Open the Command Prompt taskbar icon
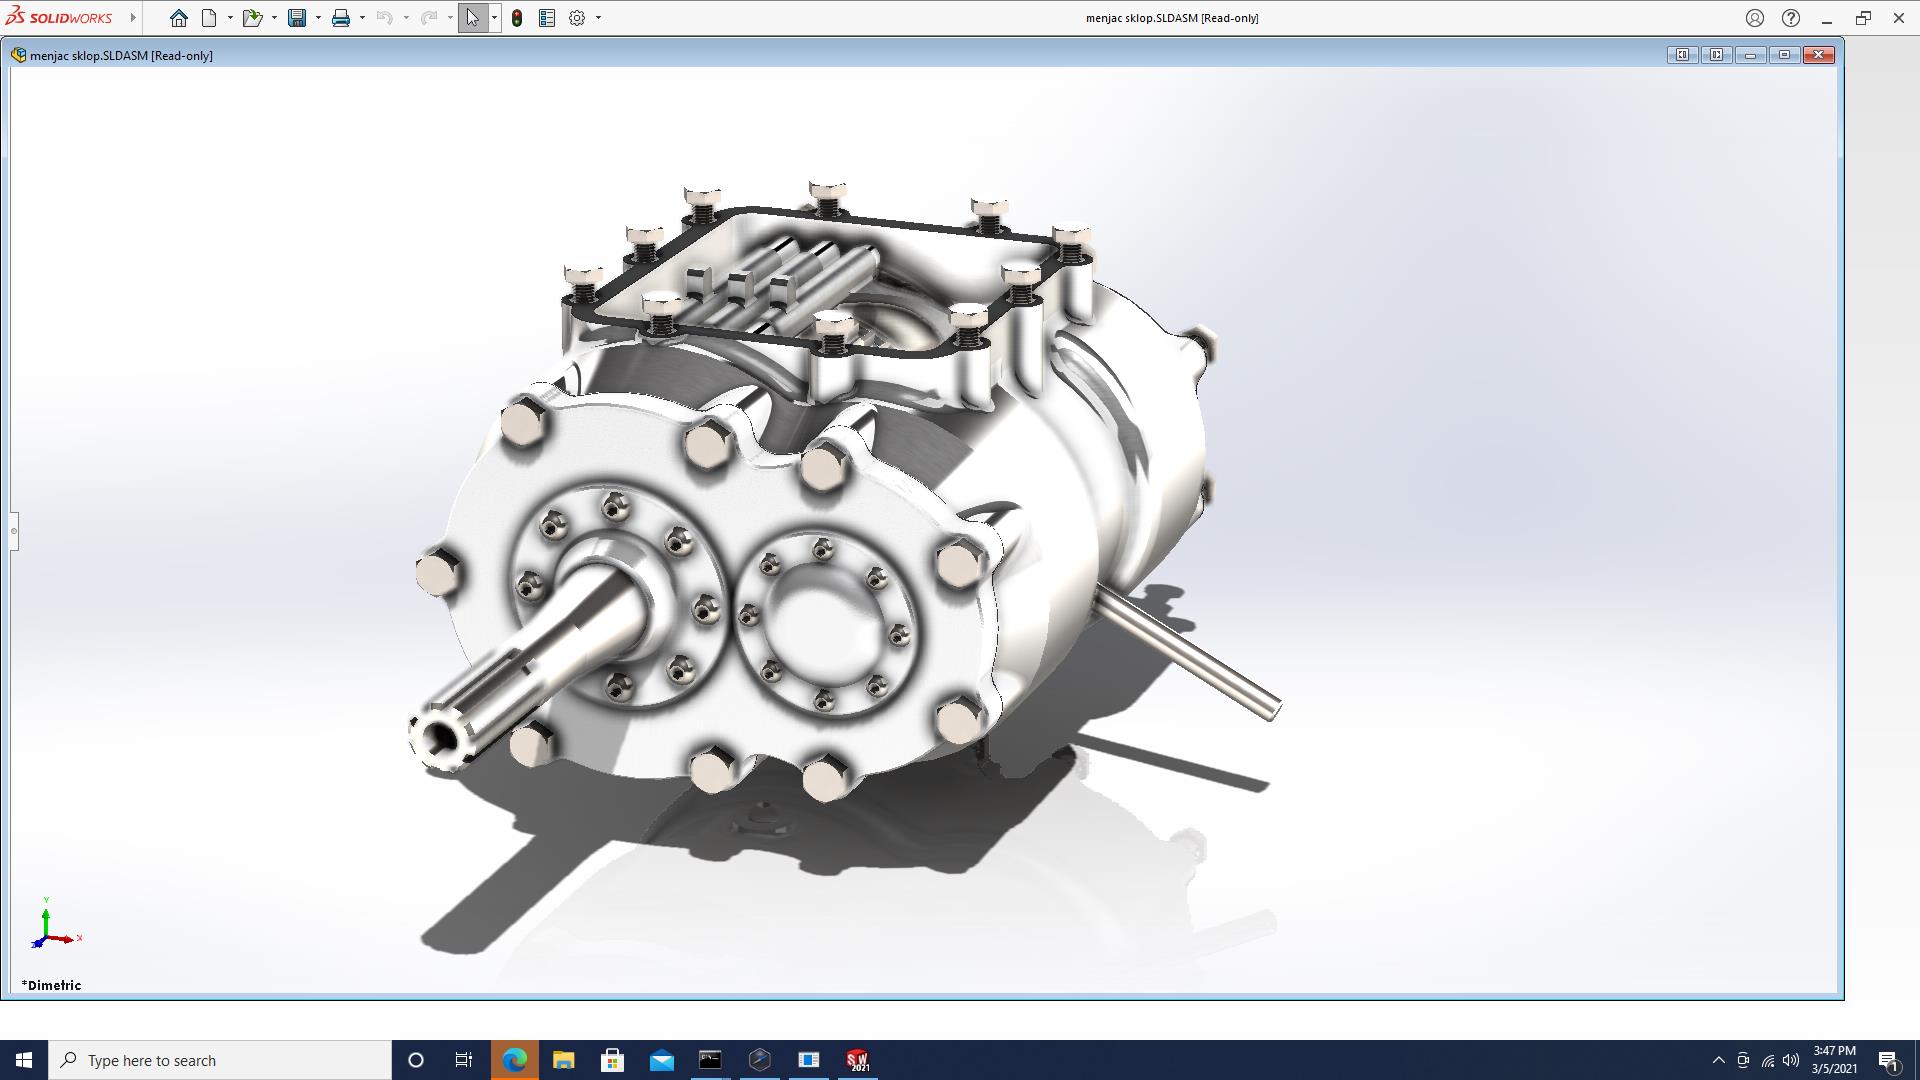The height and width of the screenshot is (1080, 1920). tap(710, 1060)
